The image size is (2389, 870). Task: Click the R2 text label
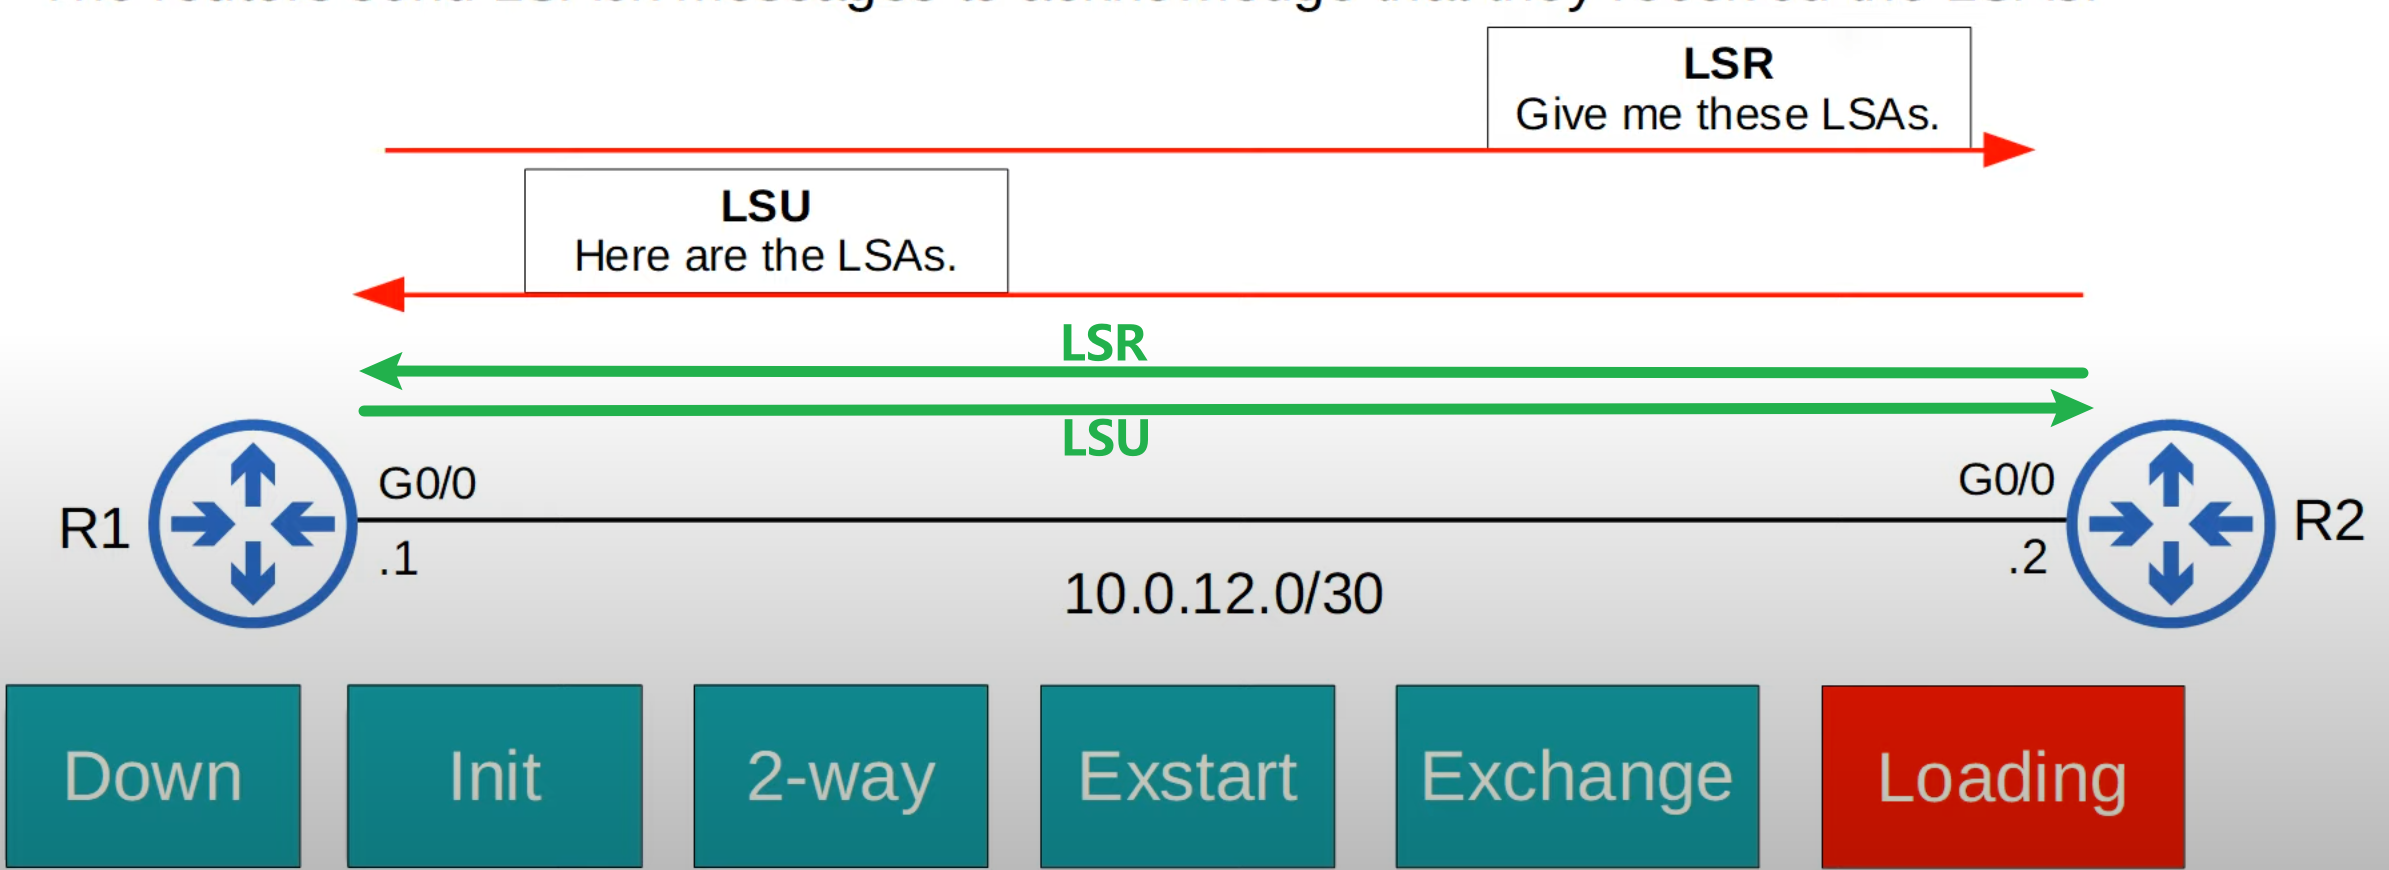[2328, 521]
